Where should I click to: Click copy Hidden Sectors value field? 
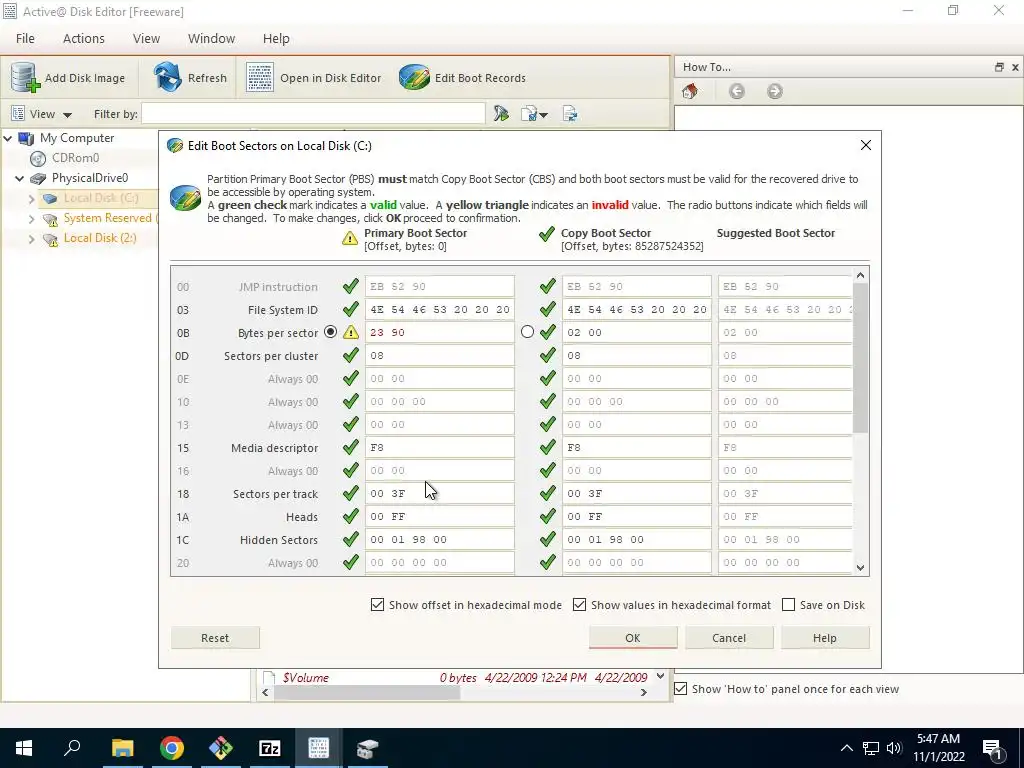tap(637, 539)
